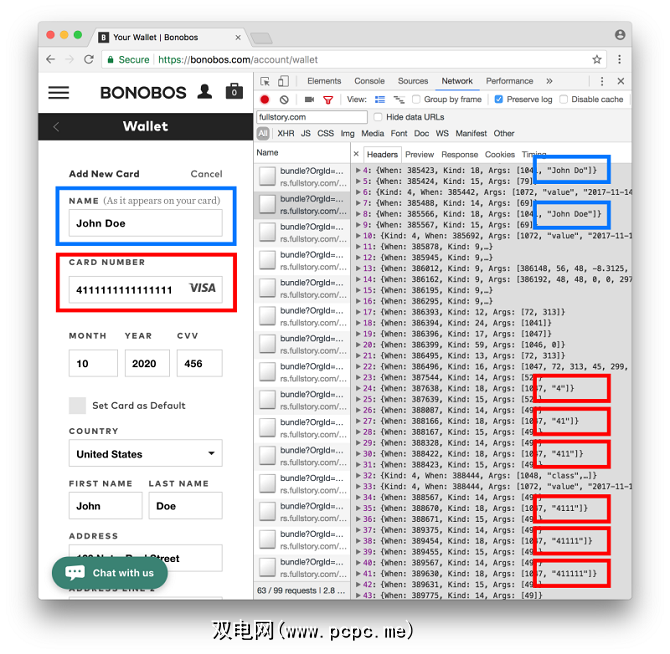Show more DevTools tabs chevron

point(549,81)
